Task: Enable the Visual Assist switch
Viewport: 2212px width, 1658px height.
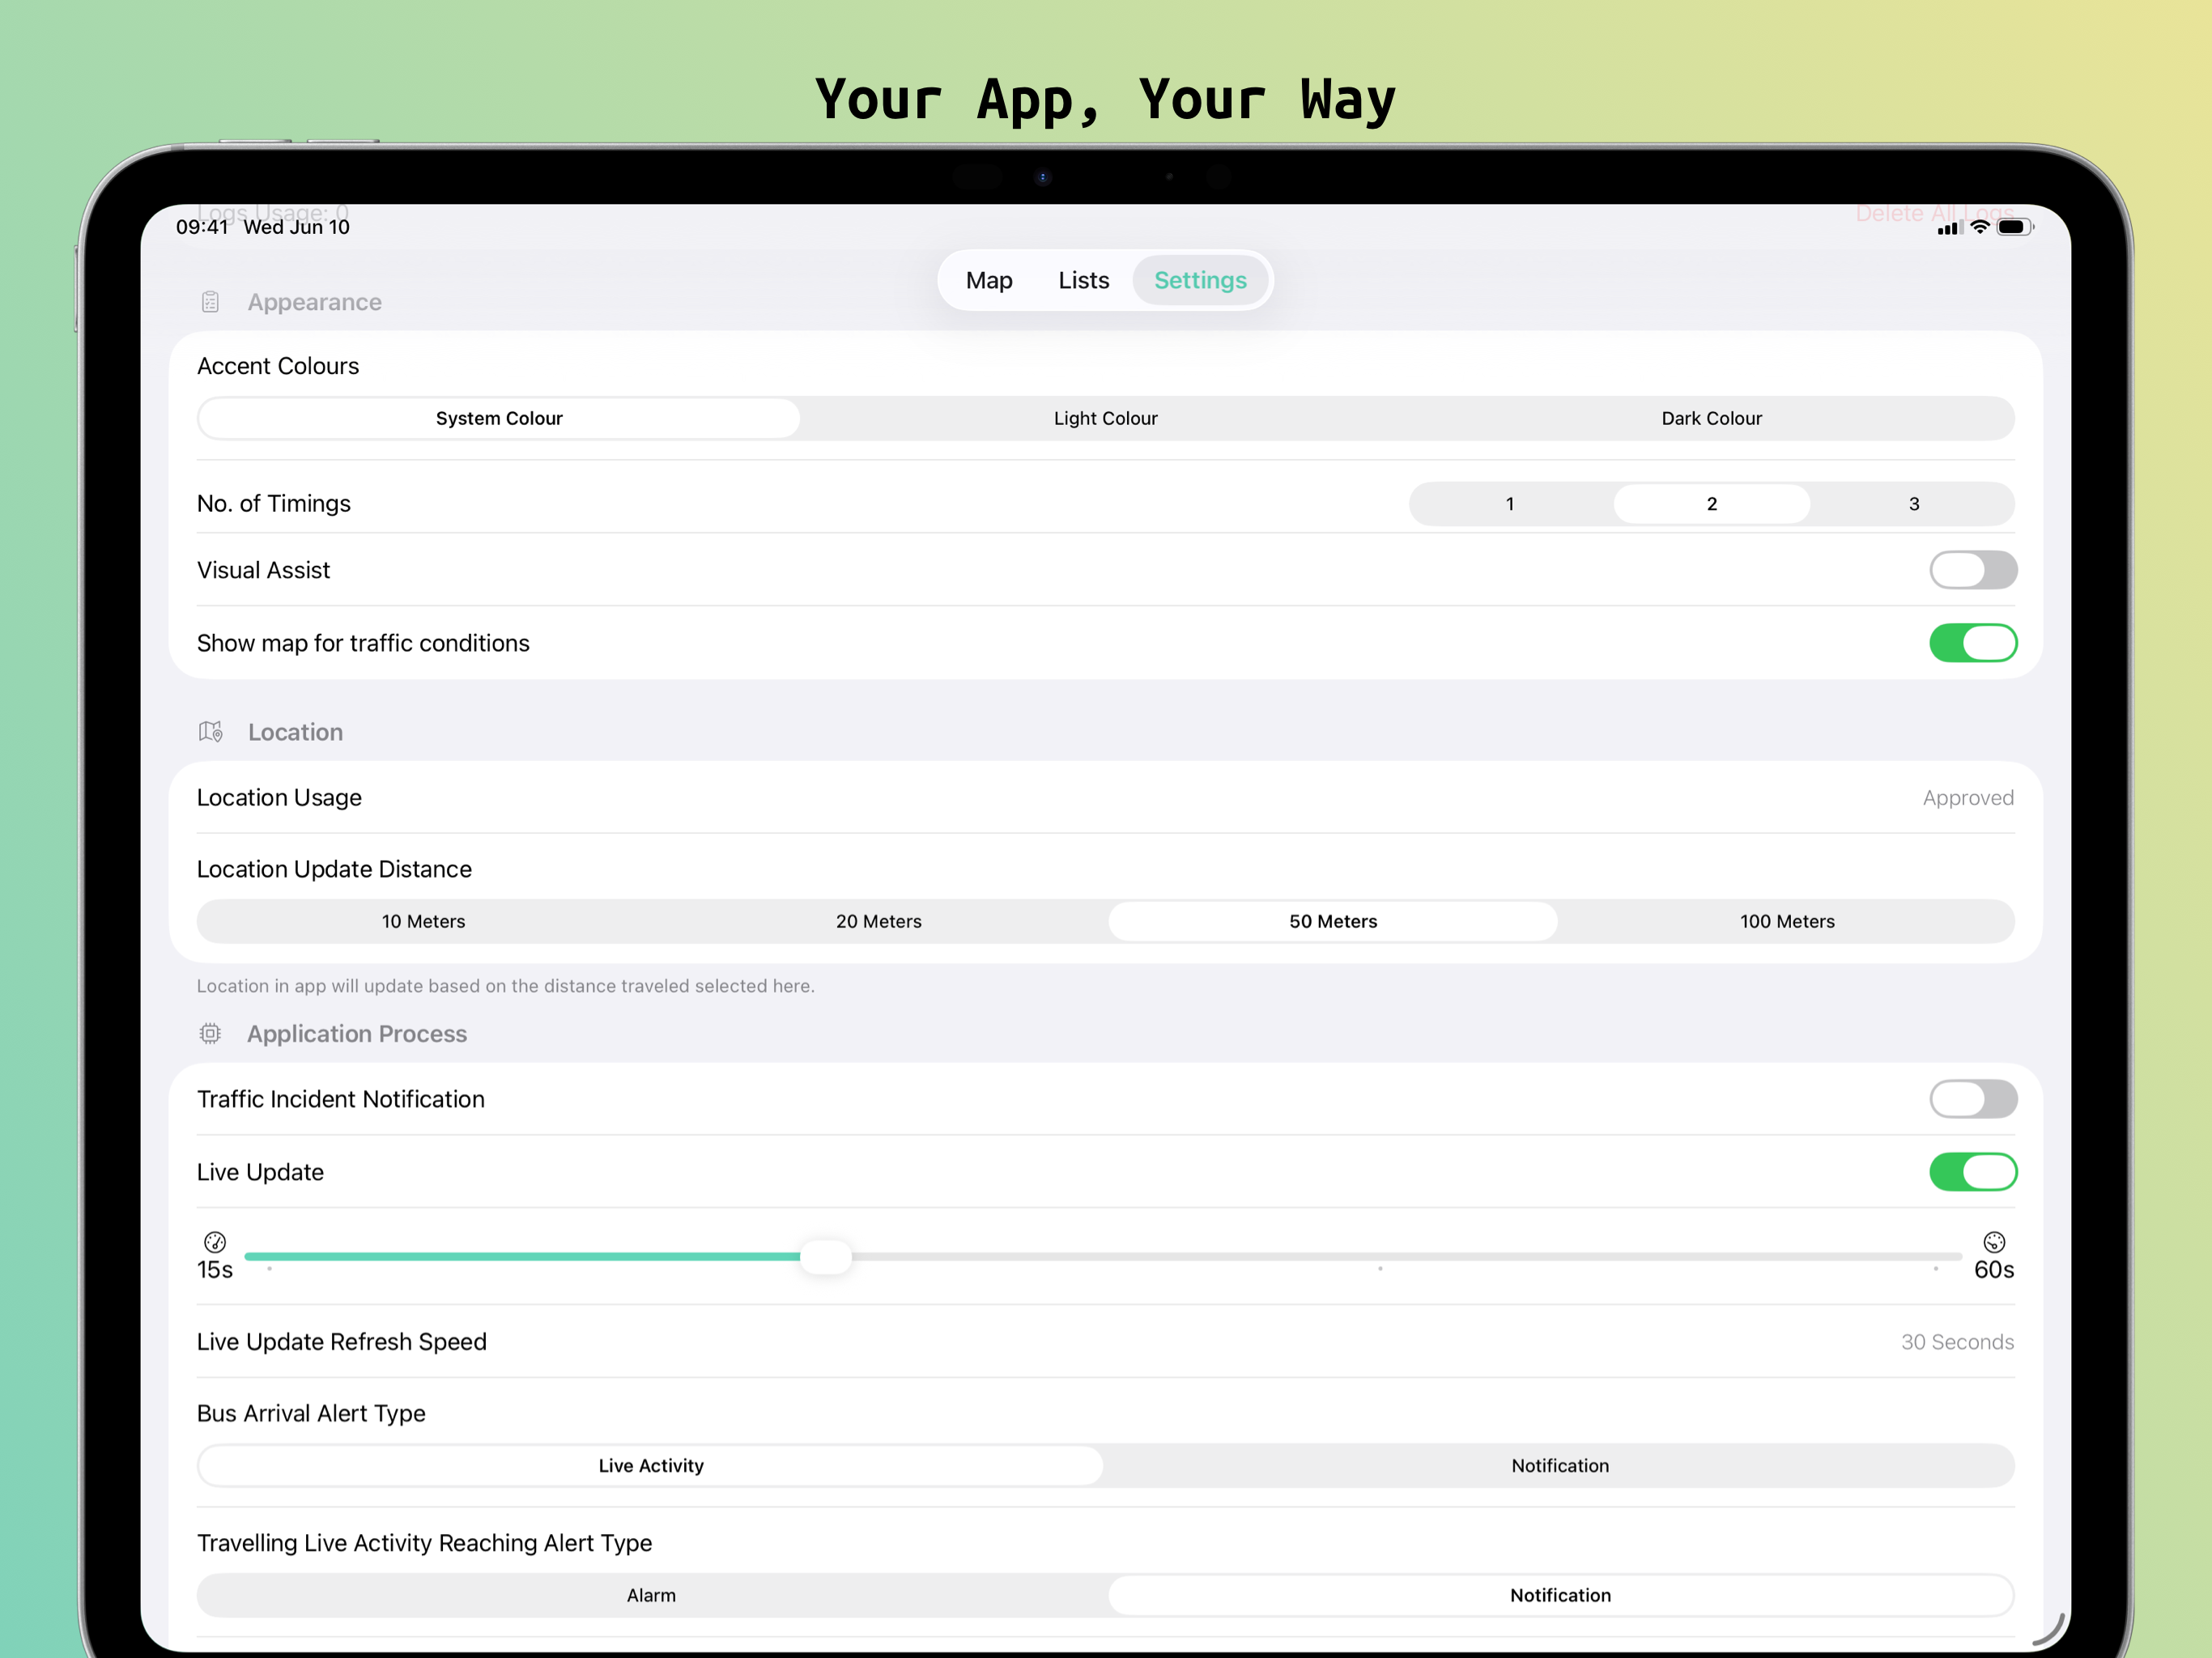Action: pos(1973,570)
